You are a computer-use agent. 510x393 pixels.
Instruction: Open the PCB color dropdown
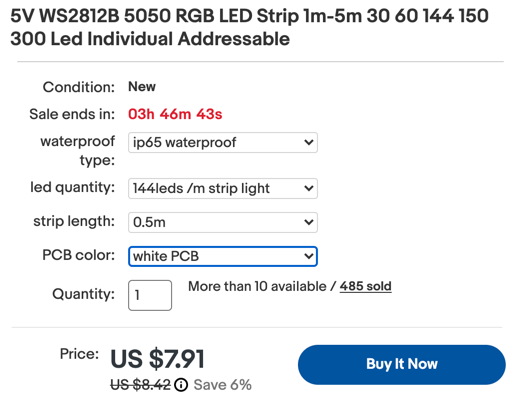pos(223,256)
